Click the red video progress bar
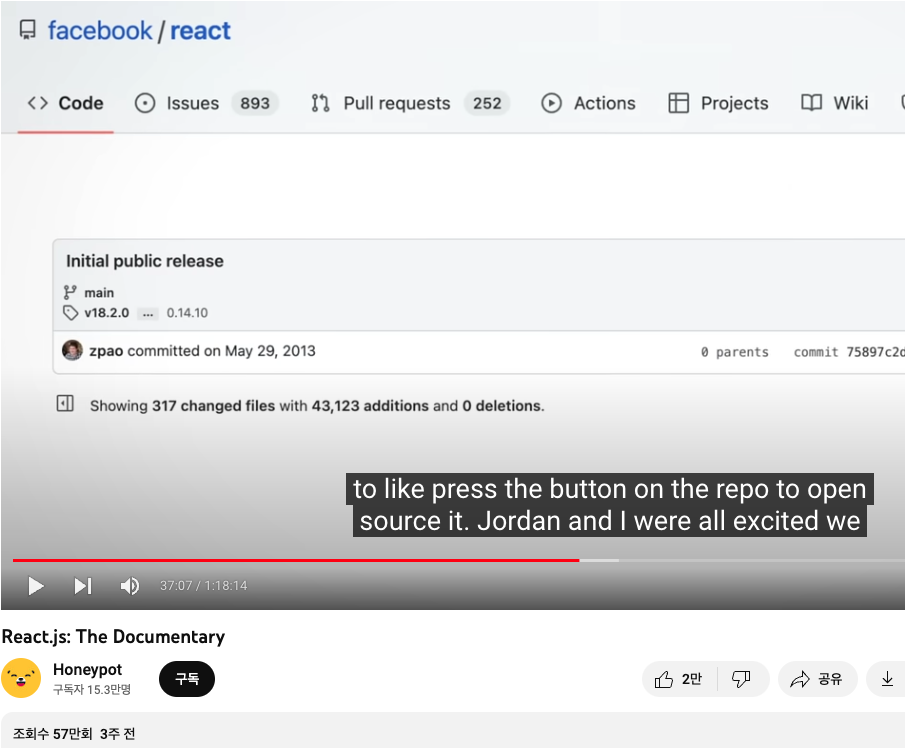 click(300, 561)
